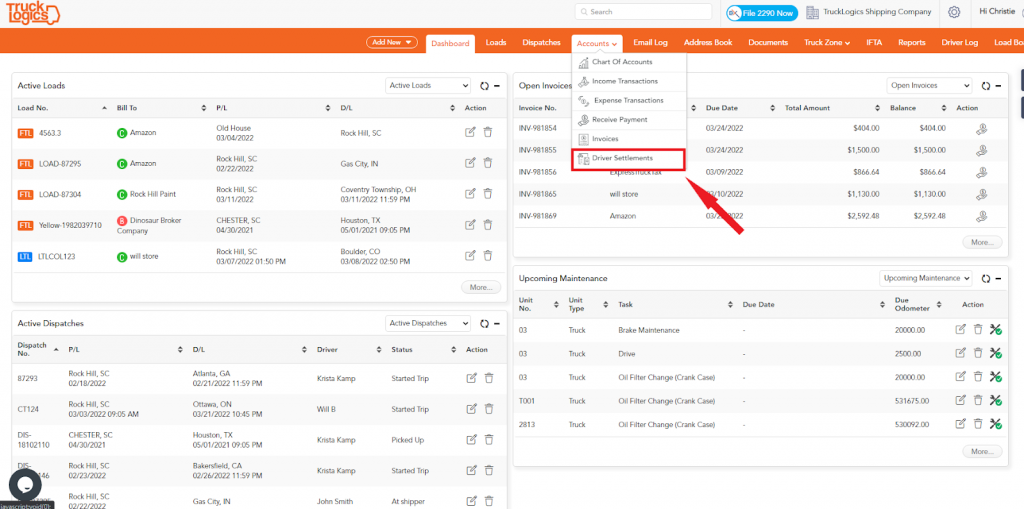Open the chat support bubble
The width and height of the screenshot is (1024, 509).
(x=25, y=485)
